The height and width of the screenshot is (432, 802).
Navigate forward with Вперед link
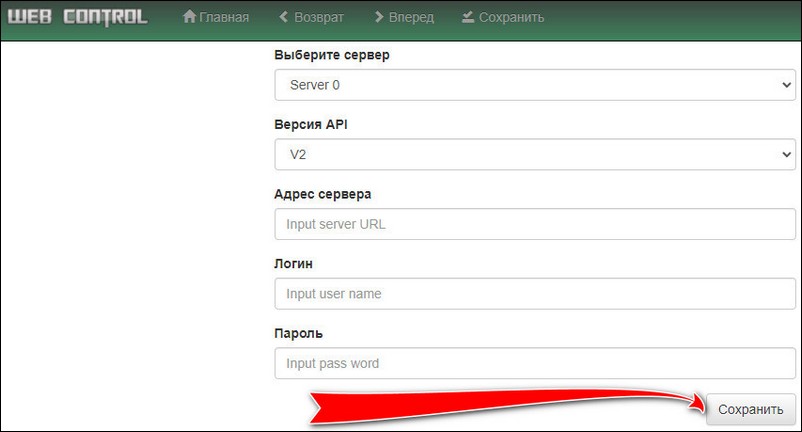(x=411, y=17)
